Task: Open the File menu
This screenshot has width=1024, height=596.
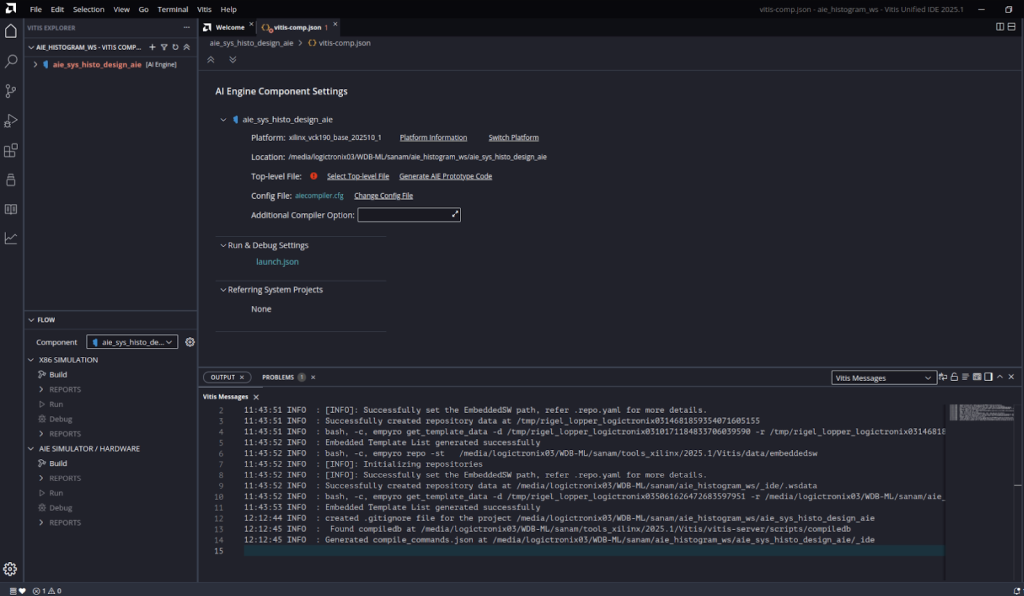Action: coord(36,9)
